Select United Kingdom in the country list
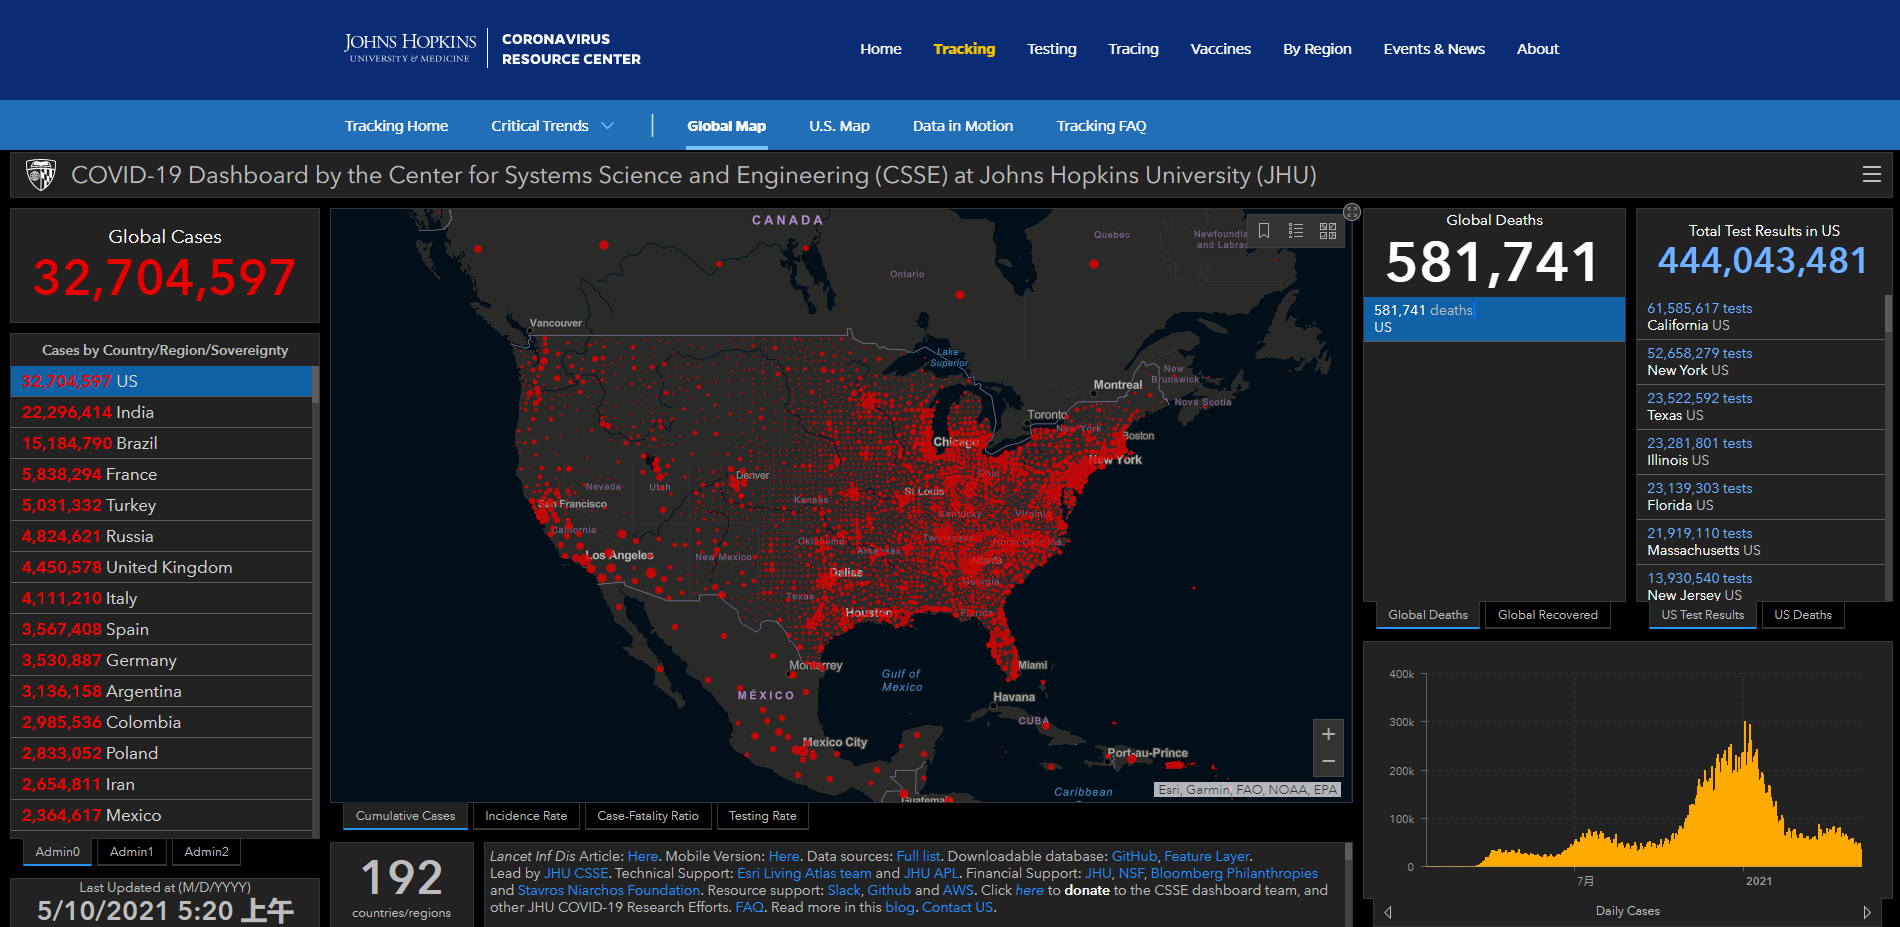The width and height of the screenshot is (1900, 927). (162, 567)
